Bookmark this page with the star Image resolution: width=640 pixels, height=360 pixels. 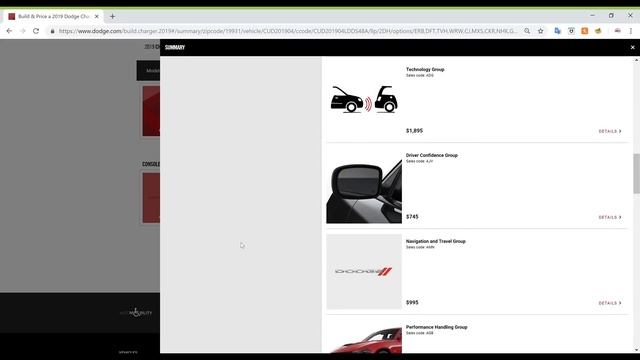[x=540, y=31]
